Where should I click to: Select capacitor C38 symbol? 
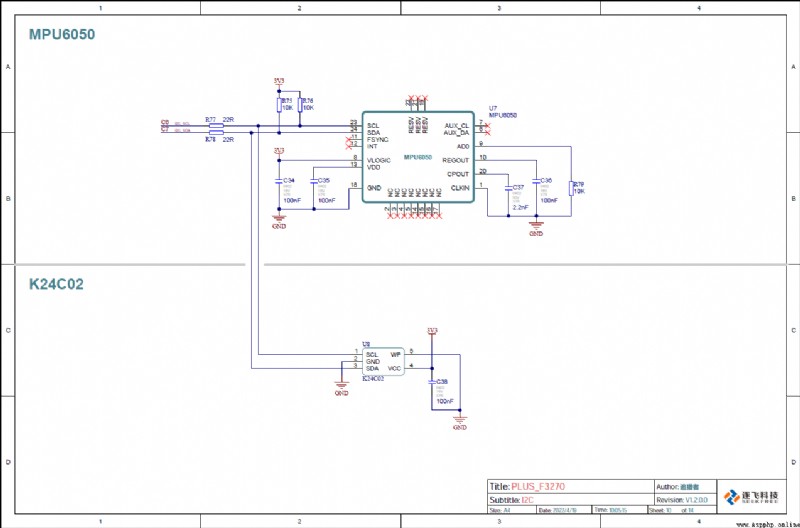coord(432,382)
